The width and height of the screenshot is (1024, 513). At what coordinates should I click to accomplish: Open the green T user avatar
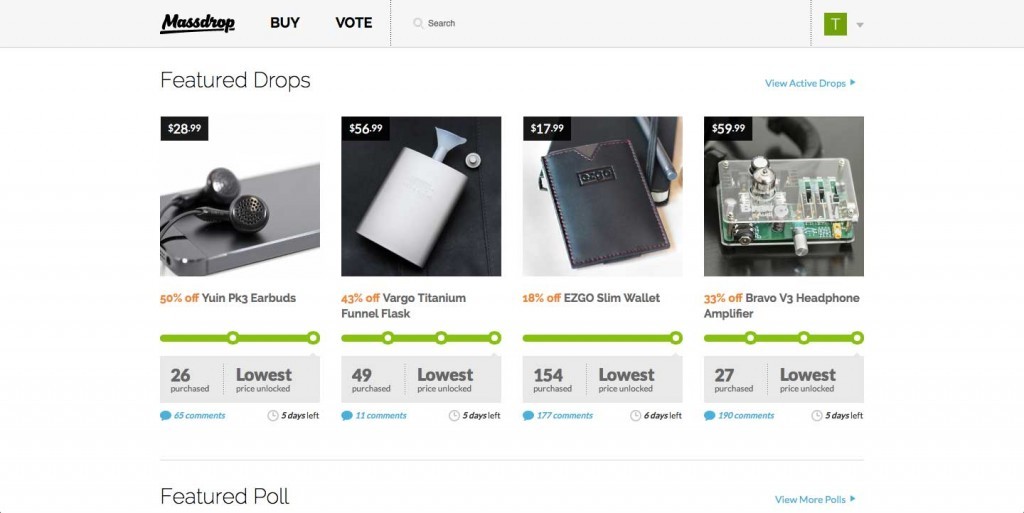[835, 24]
